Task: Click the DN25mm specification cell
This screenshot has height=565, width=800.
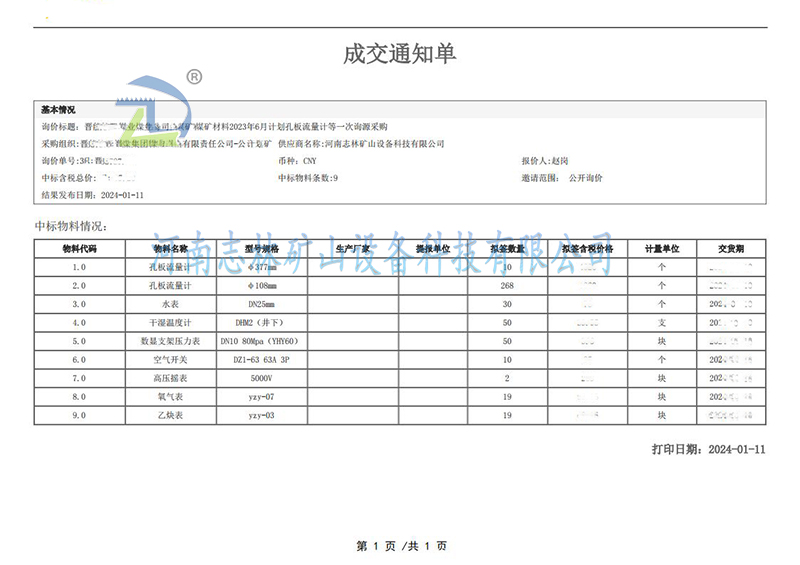Action: tap(262, 304)
